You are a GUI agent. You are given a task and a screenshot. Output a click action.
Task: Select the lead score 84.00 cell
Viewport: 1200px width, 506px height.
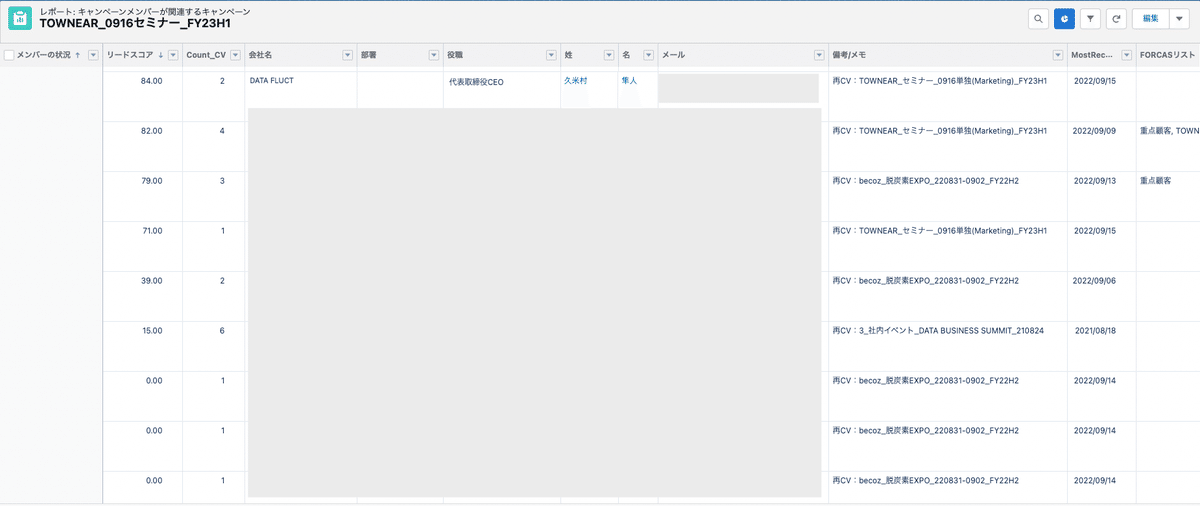pyautogui.click(x=143, y=96)
